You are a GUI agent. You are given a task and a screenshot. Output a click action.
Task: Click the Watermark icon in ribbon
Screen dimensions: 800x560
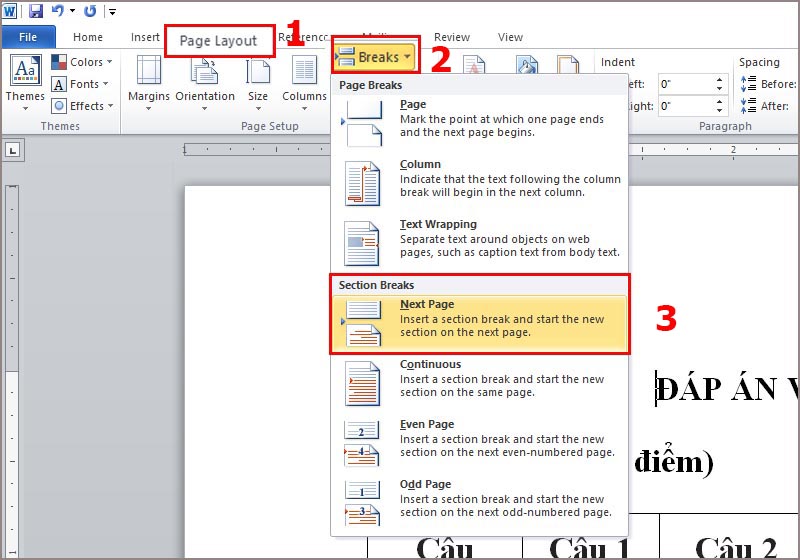pos(474,64)
